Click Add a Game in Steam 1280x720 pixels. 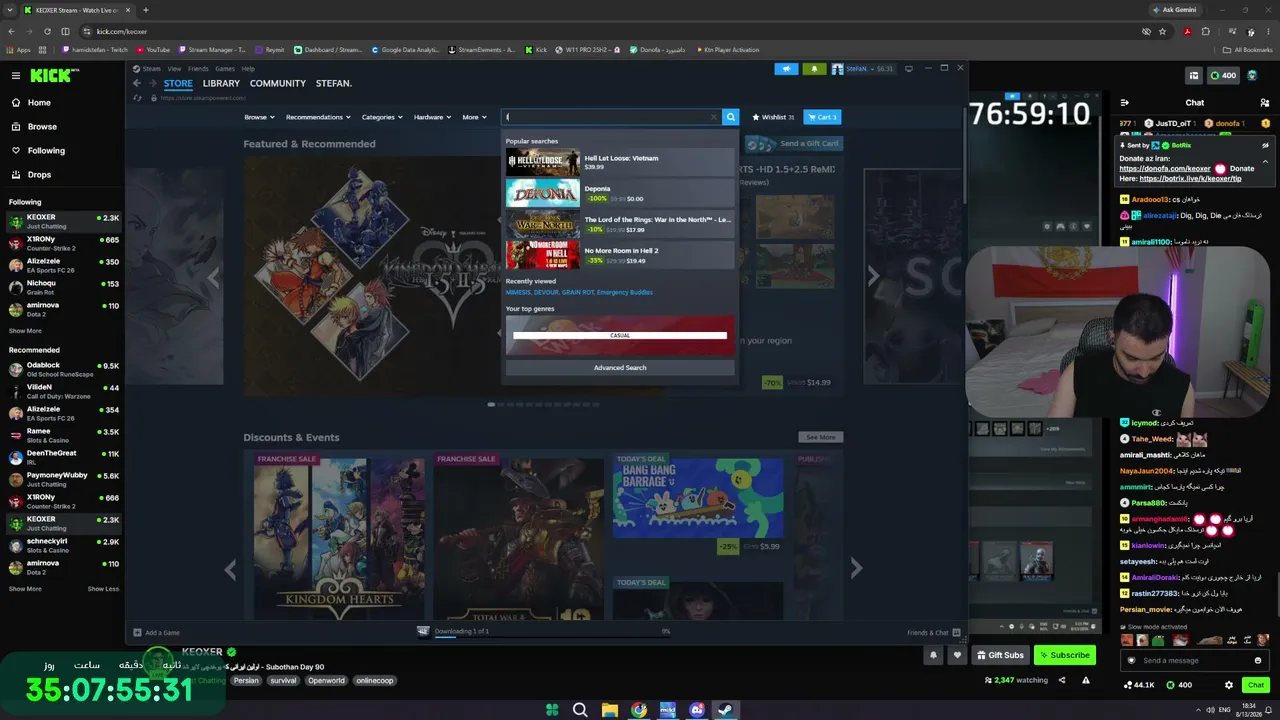click(x=157, y=632)
